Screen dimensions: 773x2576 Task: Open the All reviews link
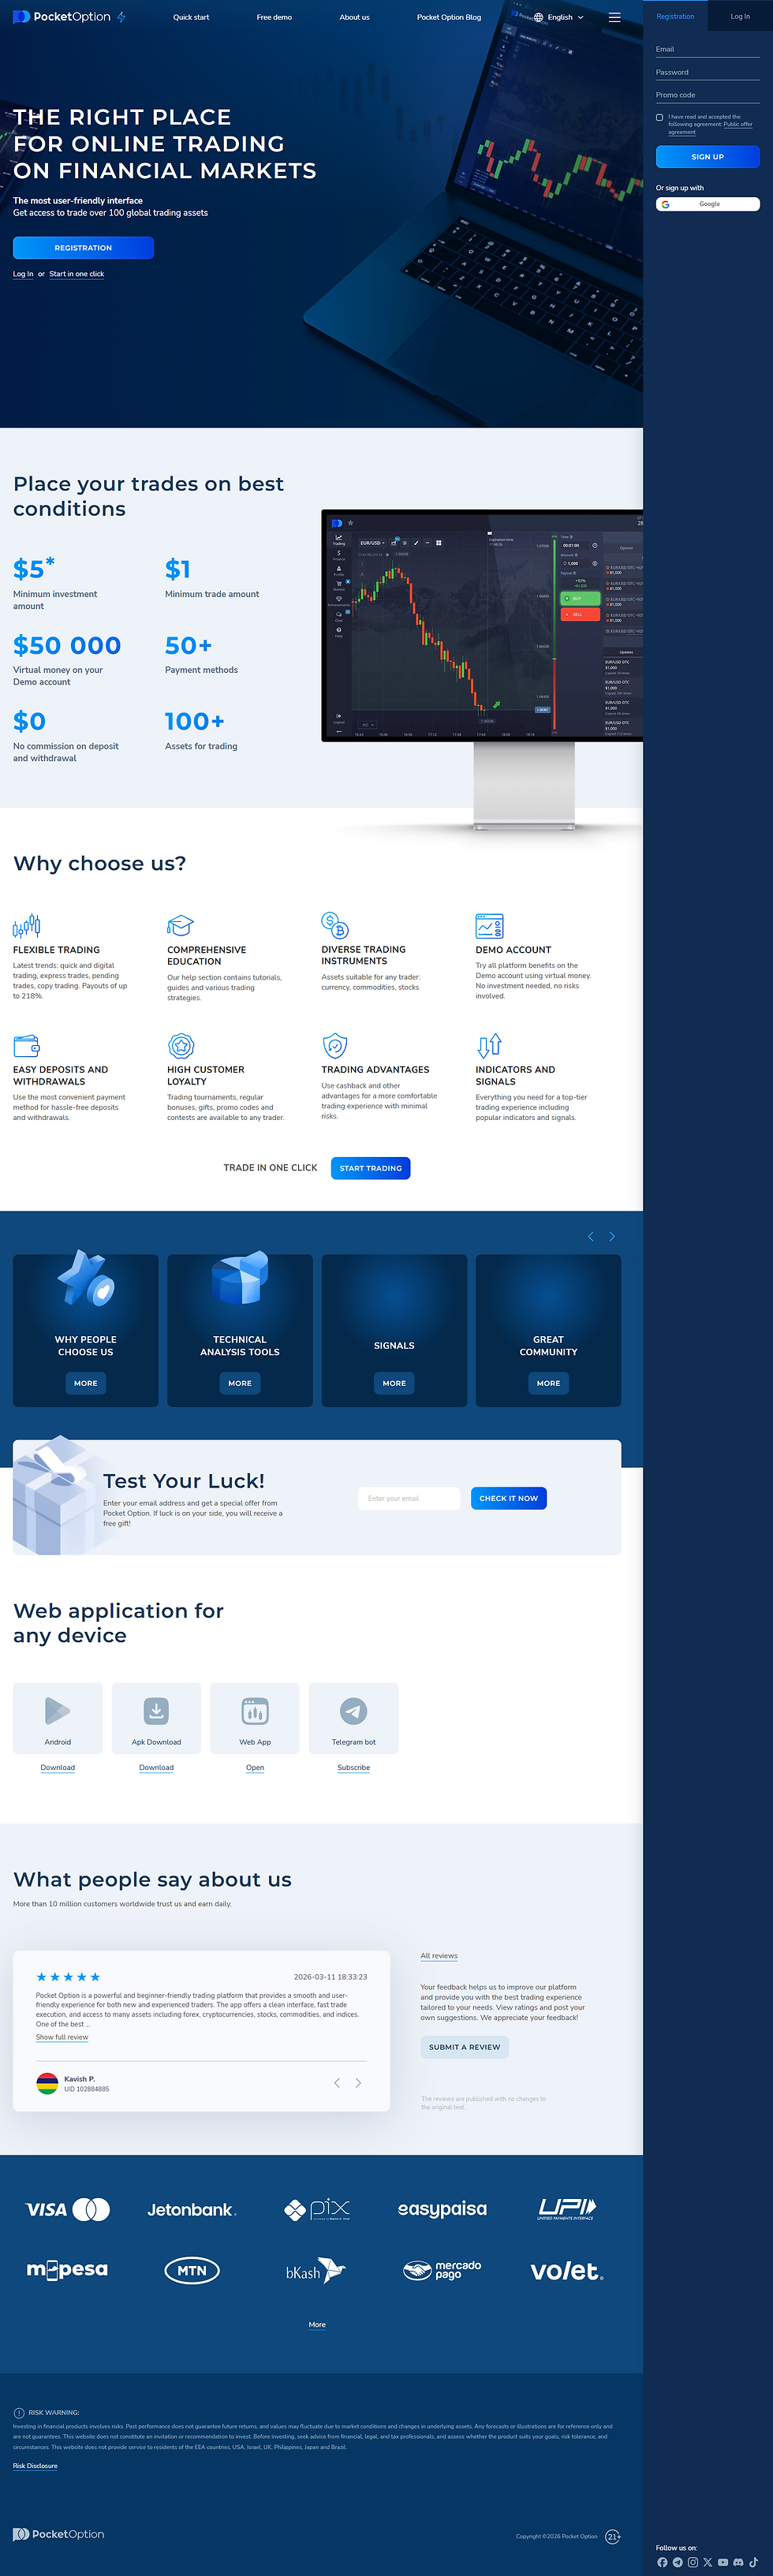pos(439,1956)
